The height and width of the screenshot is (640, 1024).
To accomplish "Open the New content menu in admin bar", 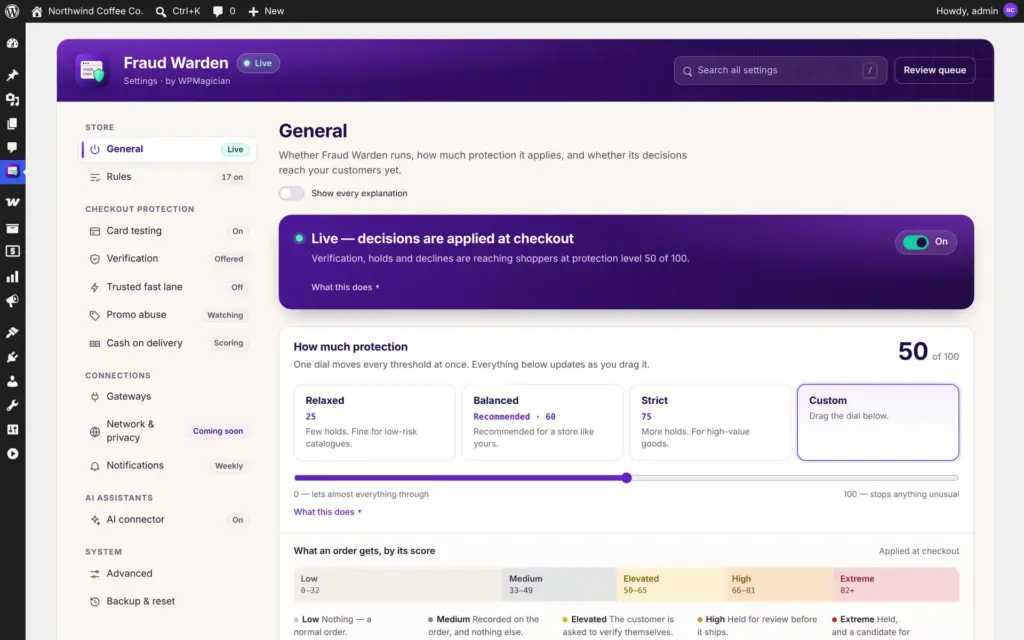I will 266,11.
